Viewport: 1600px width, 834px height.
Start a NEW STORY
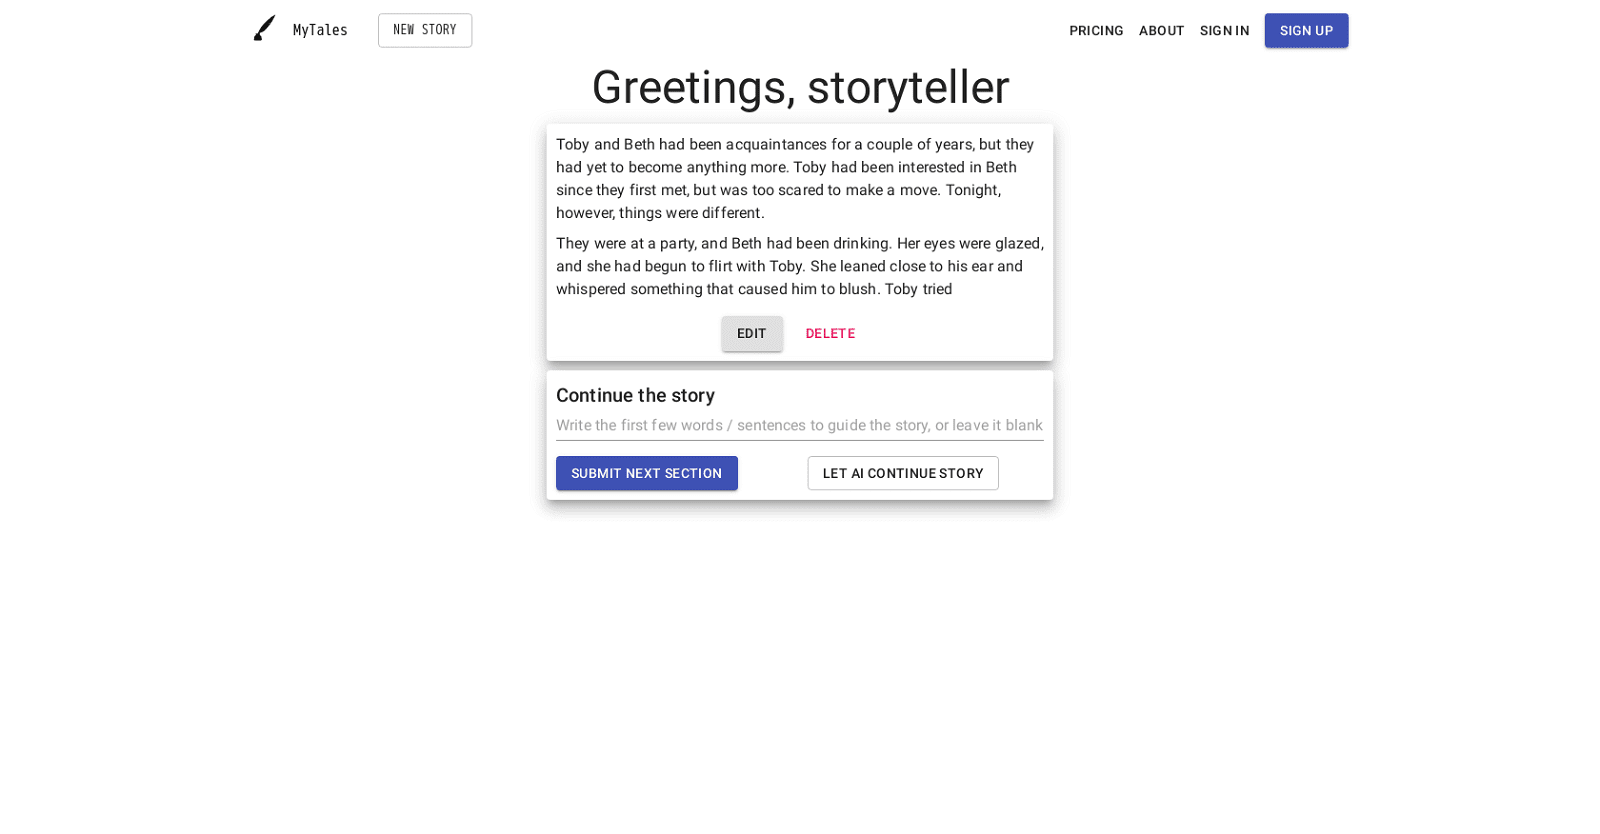point(424,30)
